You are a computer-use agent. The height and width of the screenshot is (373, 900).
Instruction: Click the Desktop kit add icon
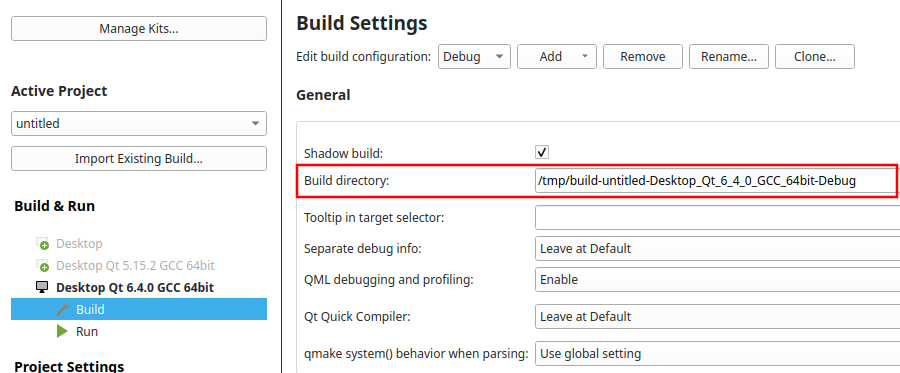(x=42, y=243)
